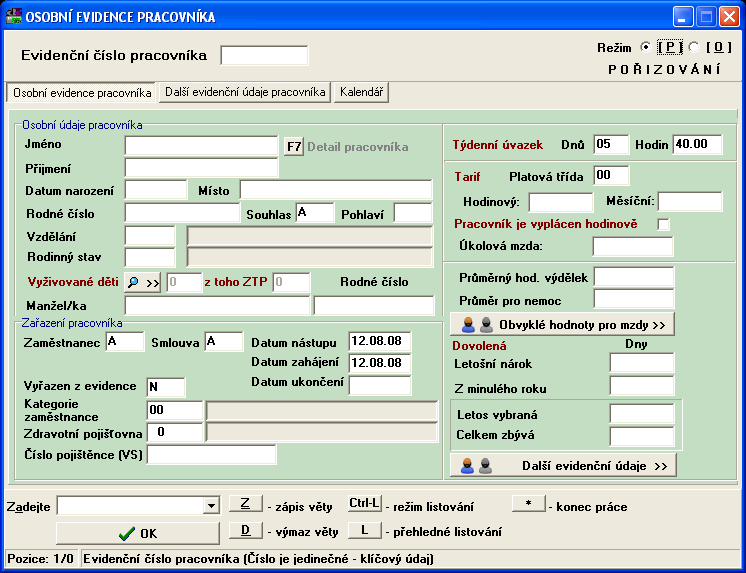This screenshot has height=573, width=746.
Task: Click the Datum ukončení field
Action: [380, 385]
